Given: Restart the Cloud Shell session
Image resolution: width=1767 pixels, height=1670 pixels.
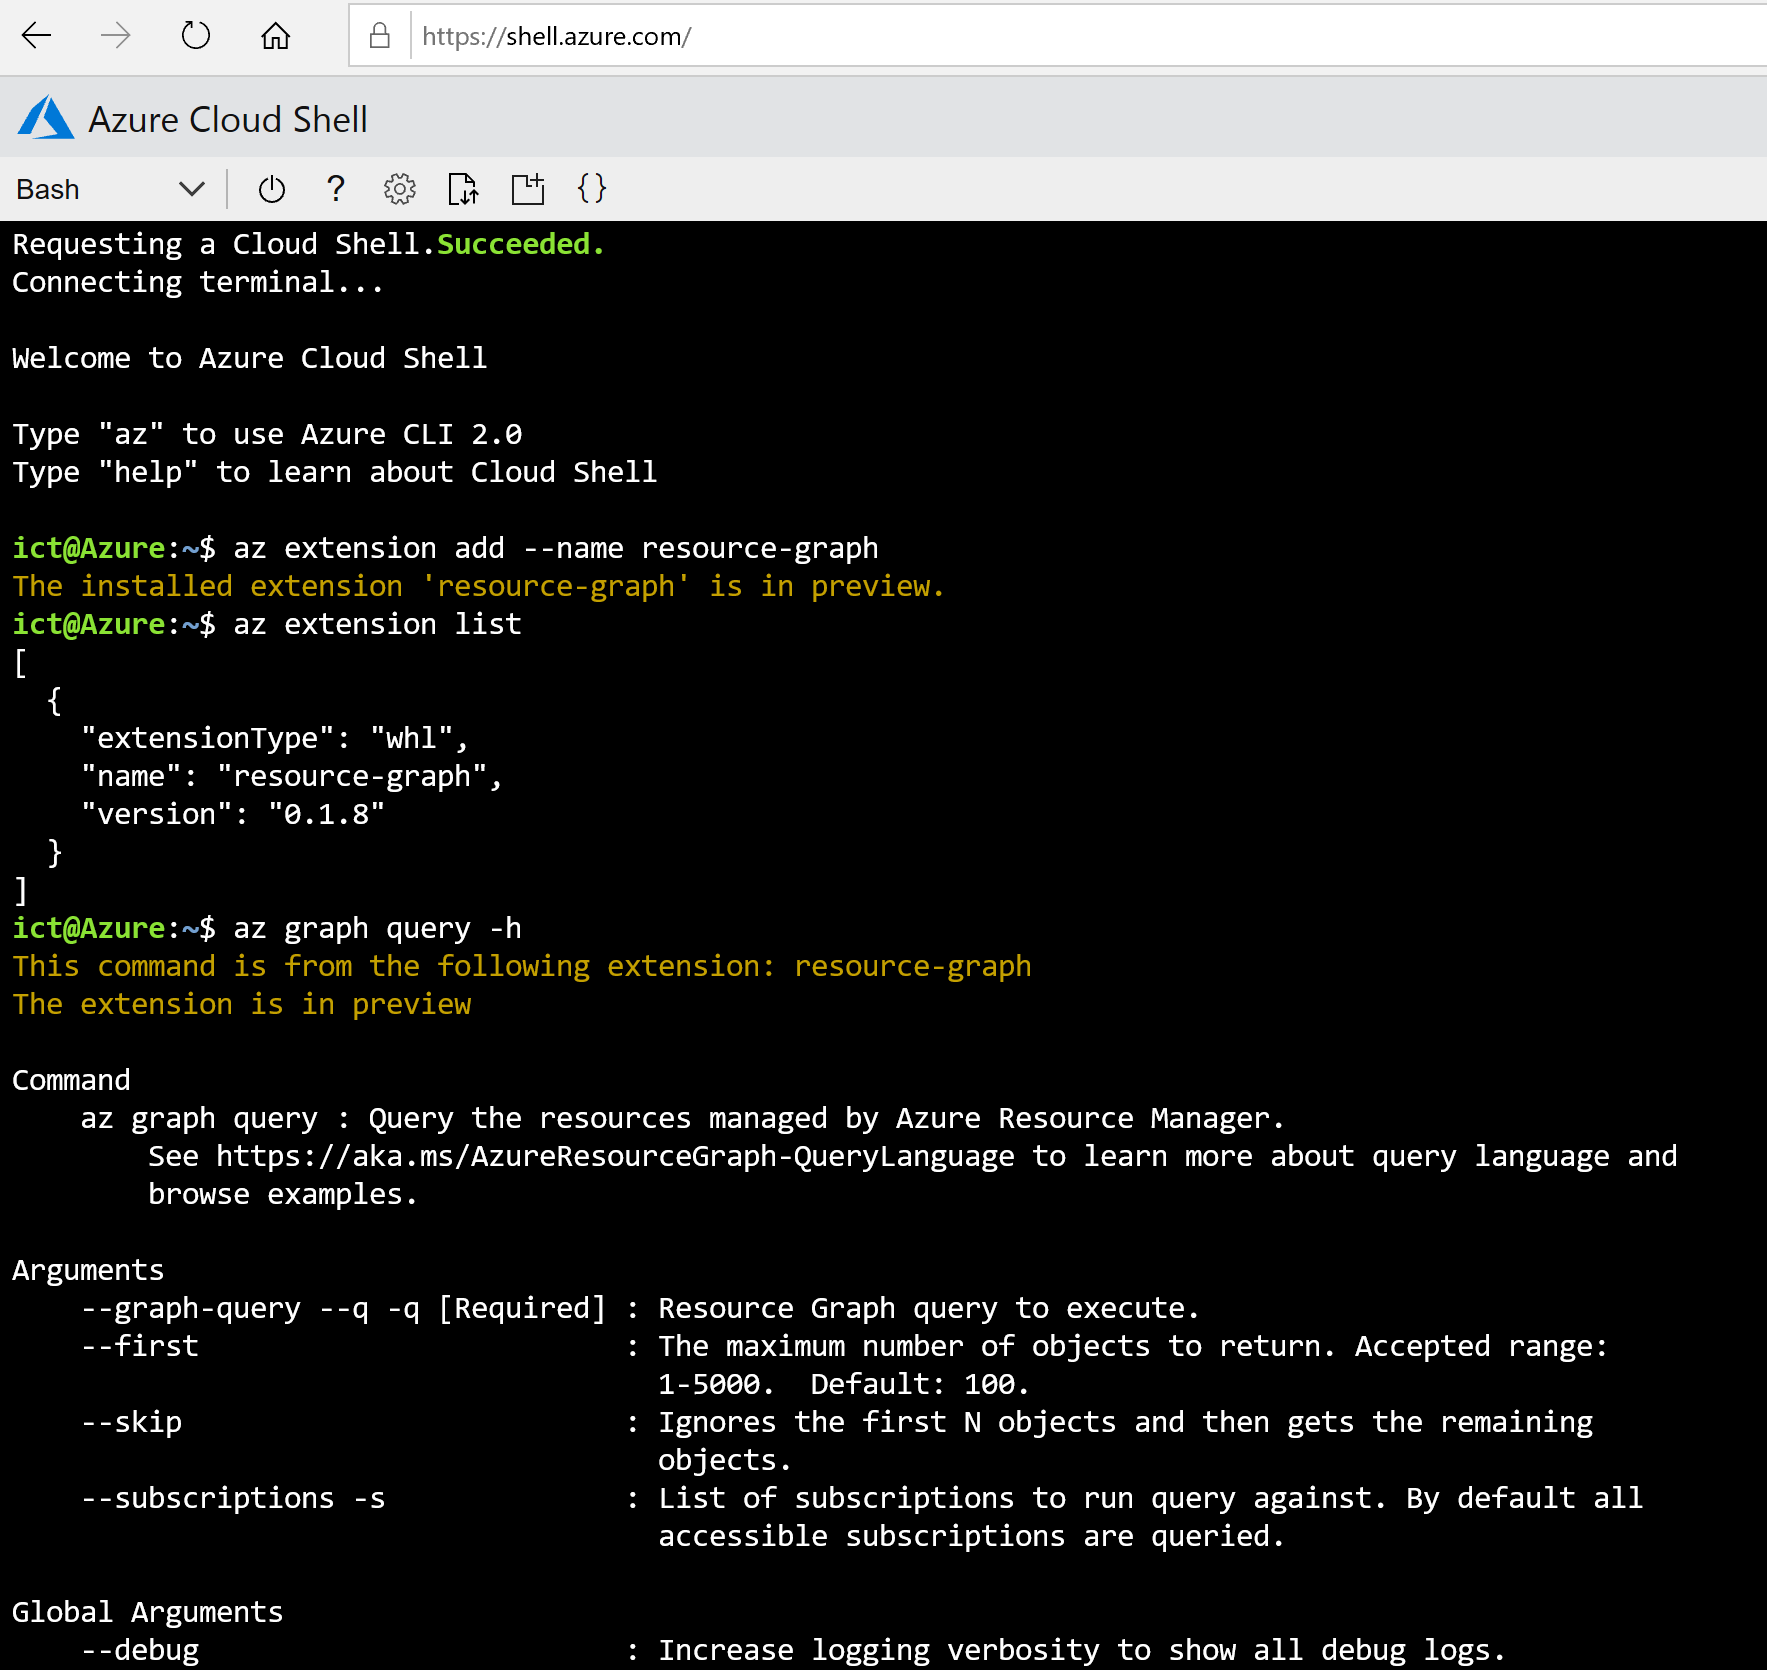Looking at the screenshot, I should coord(271,189).
